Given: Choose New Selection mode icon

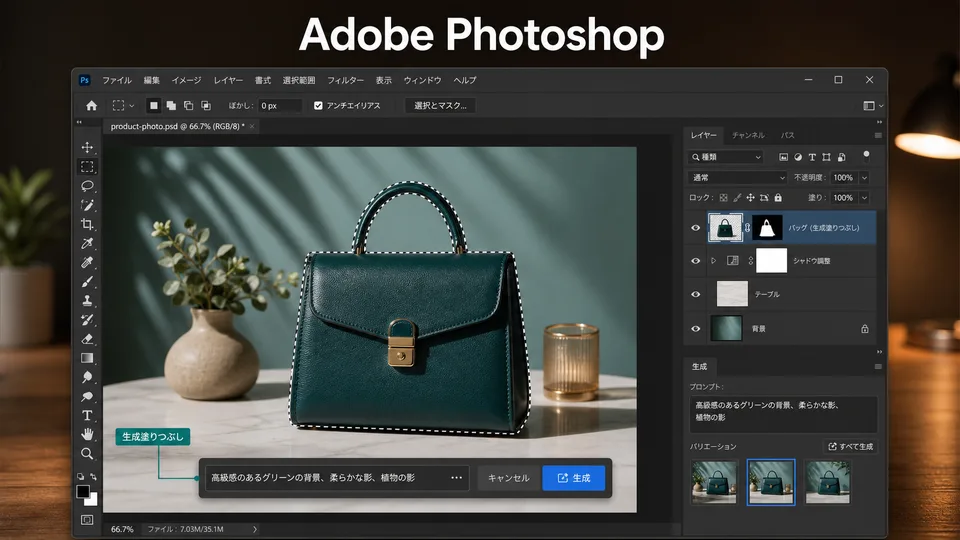Looking at the screenshot, I should click(154, 105).
